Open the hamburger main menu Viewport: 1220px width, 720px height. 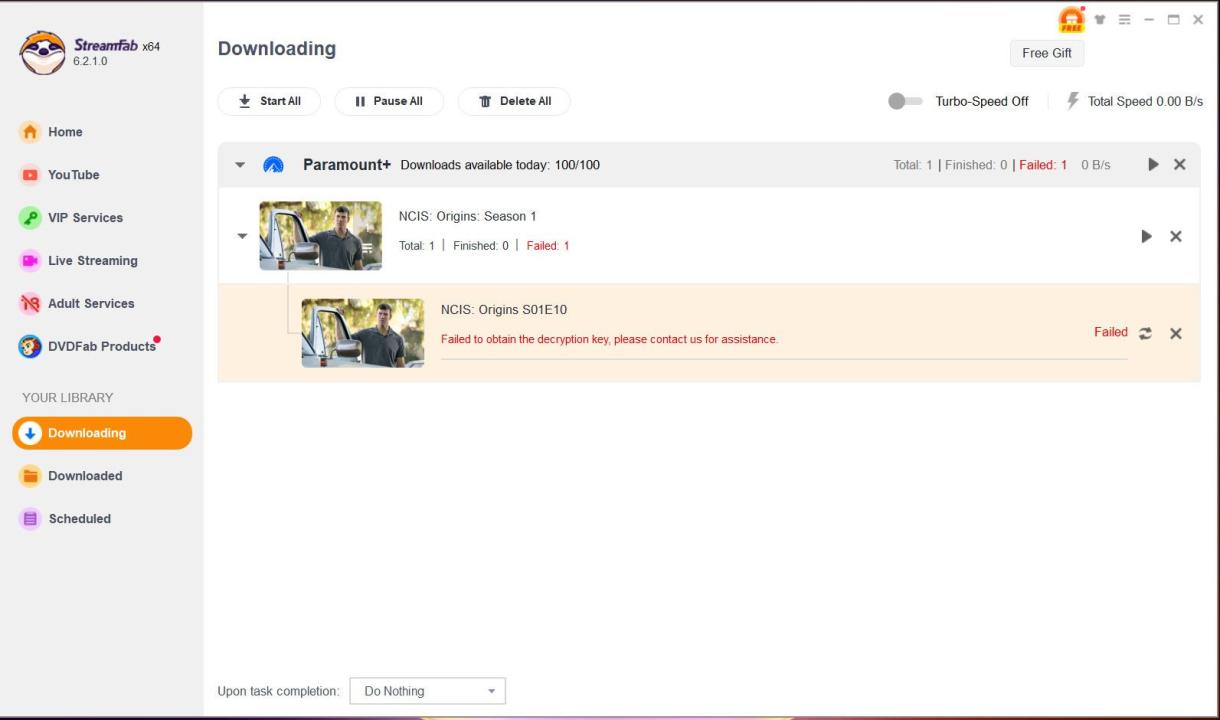pos(1125,19)
